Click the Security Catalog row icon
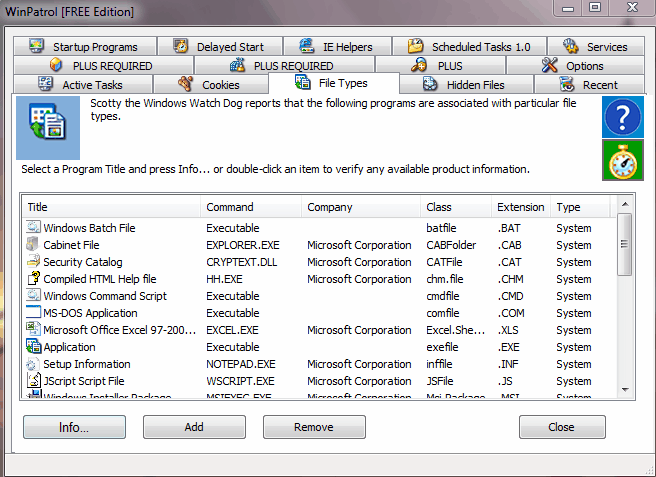This screenshot has width=656, height=477. pos(33,262)
